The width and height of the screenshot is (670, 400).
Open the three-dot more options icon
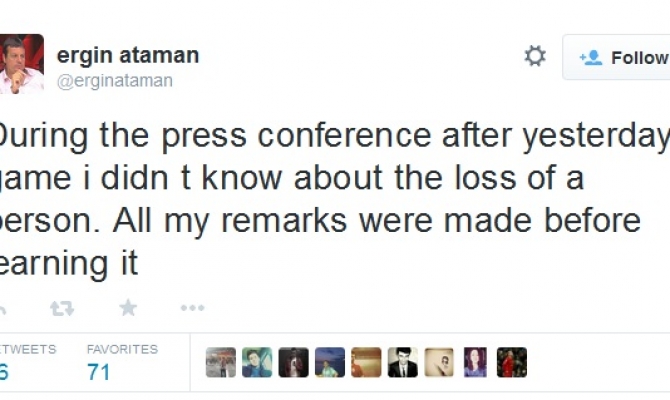click(x=192, y=308)
